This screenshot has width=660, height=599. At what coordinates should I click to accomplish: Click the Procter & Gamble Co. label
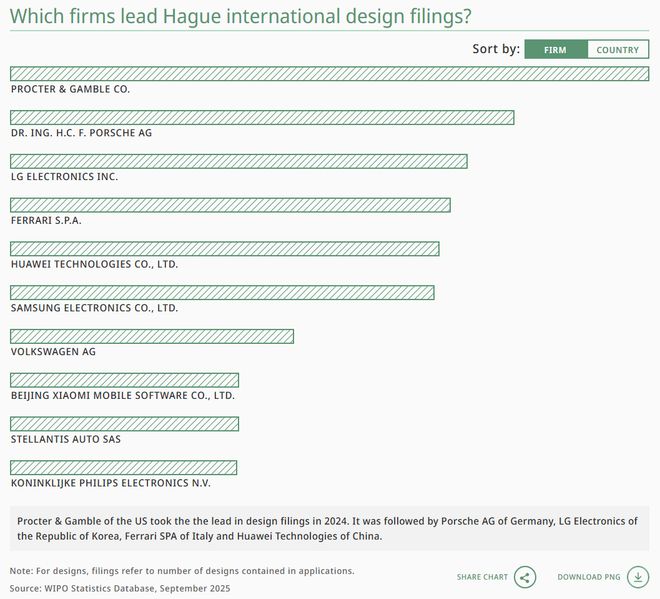(x=70, y=89)
